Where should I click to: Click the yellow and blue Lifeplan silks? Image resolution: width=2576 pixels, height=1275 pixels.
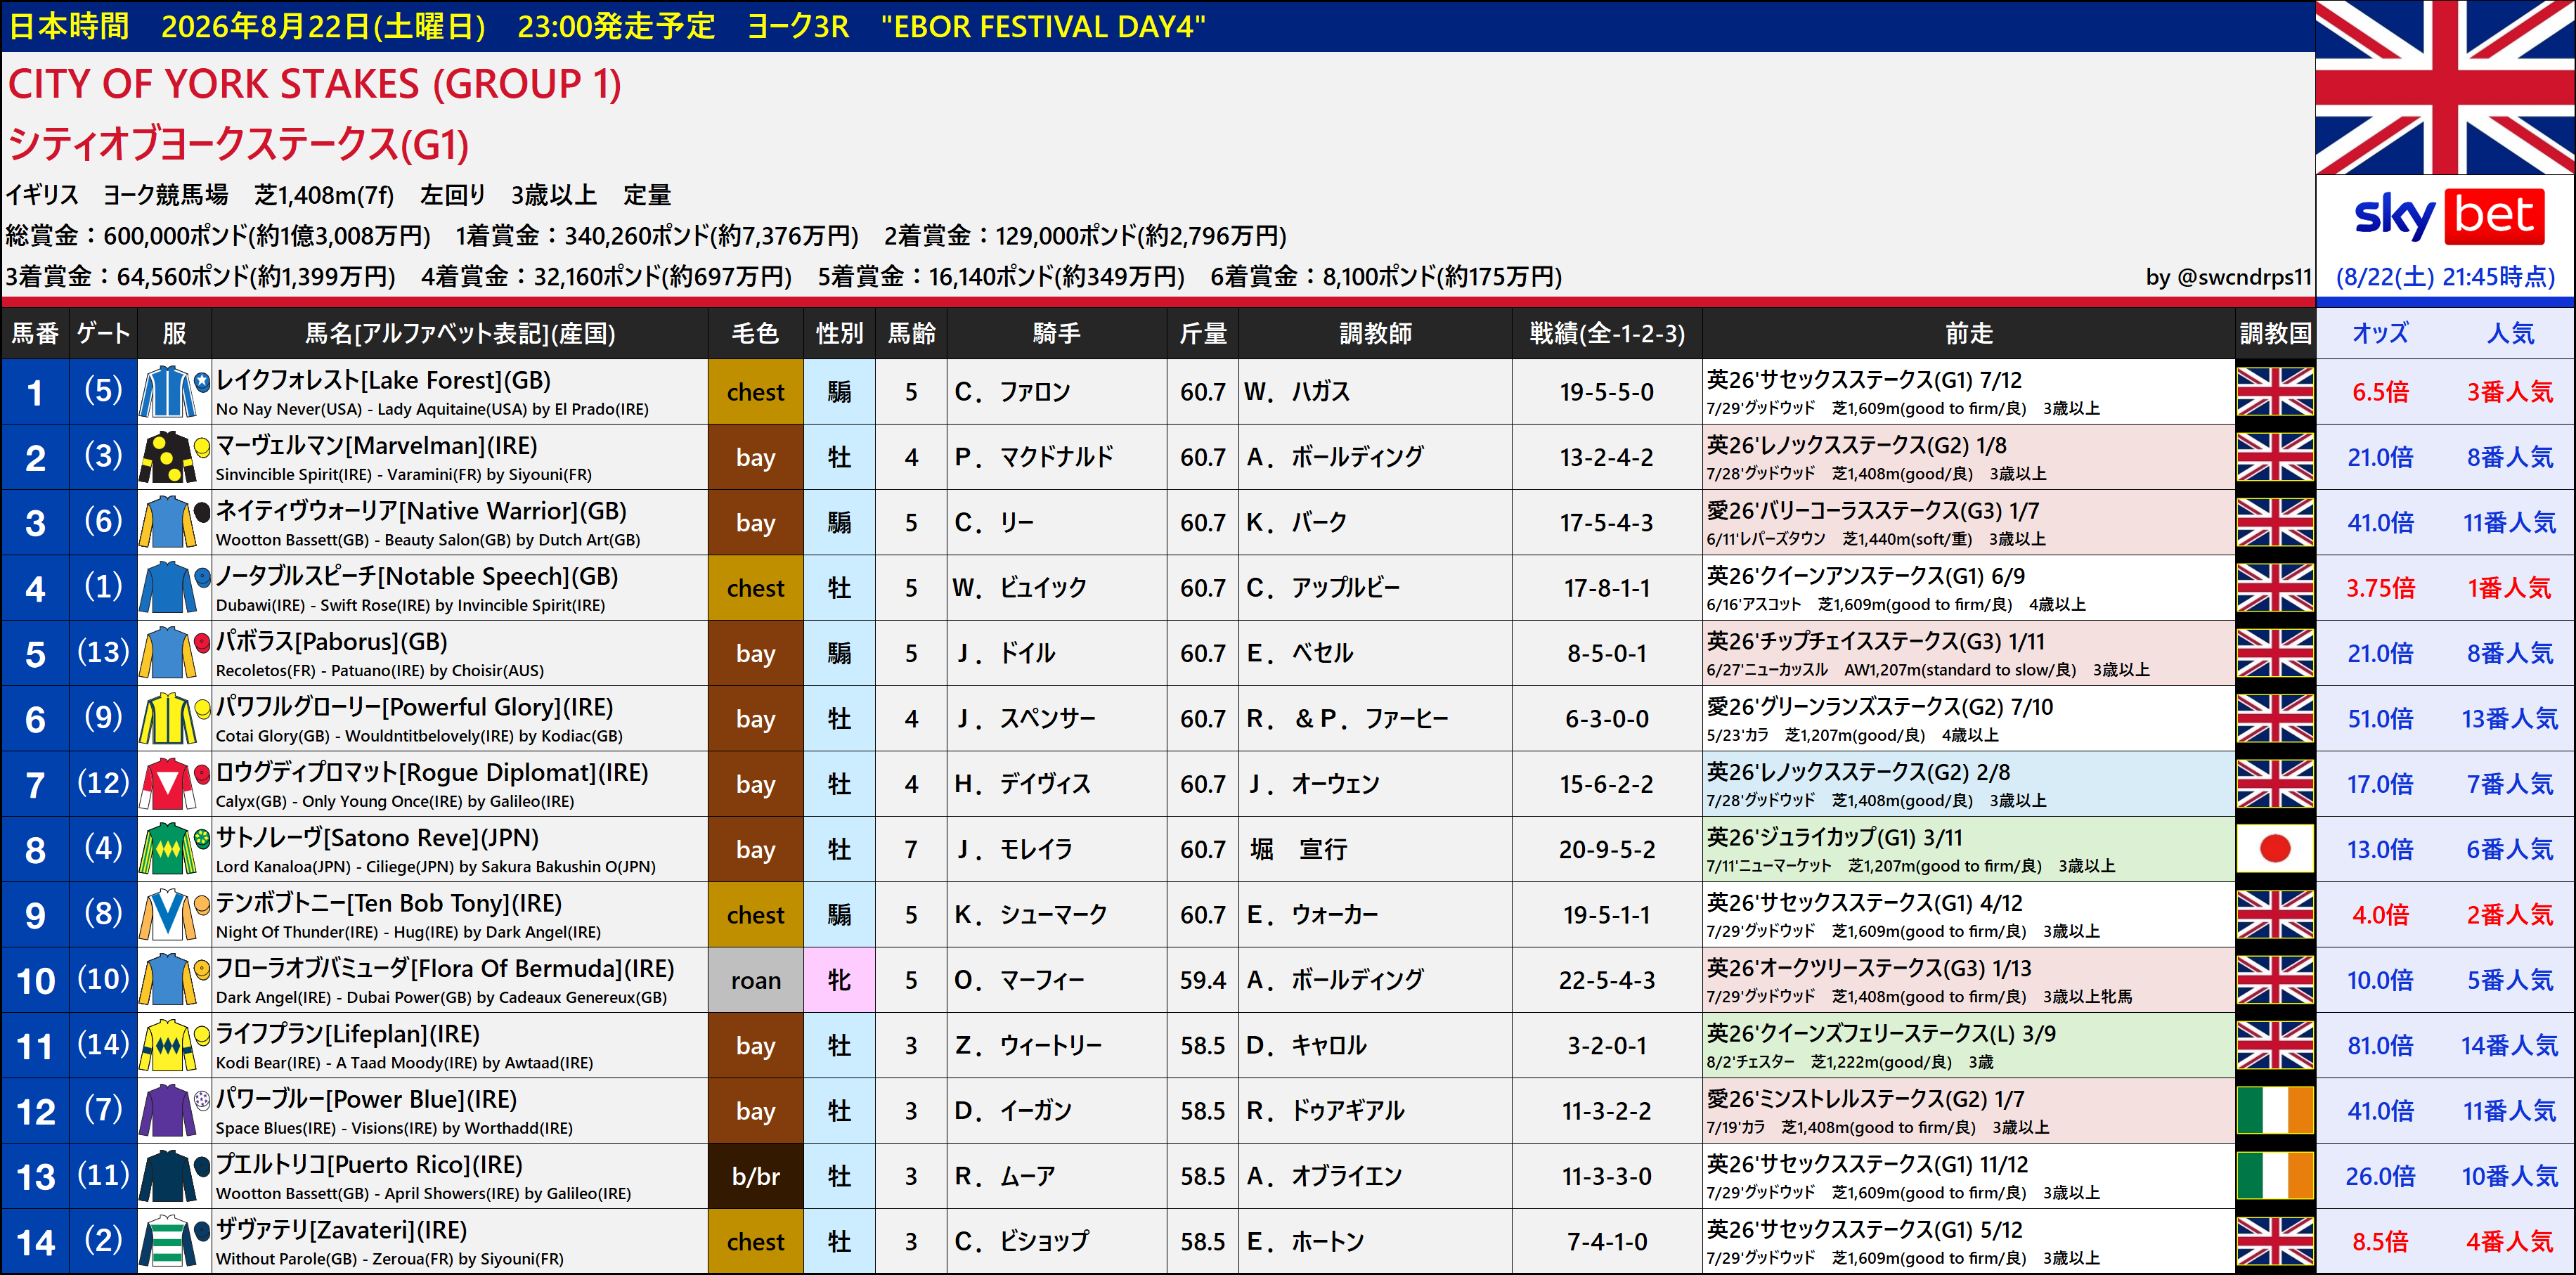pyautogui.click(x=174, y=1045)
